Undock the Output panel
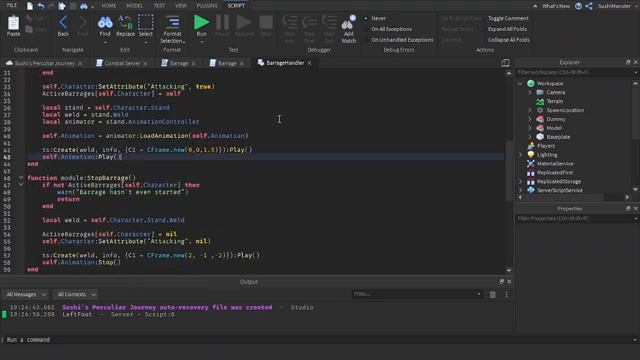 click(x=502, y=282)
